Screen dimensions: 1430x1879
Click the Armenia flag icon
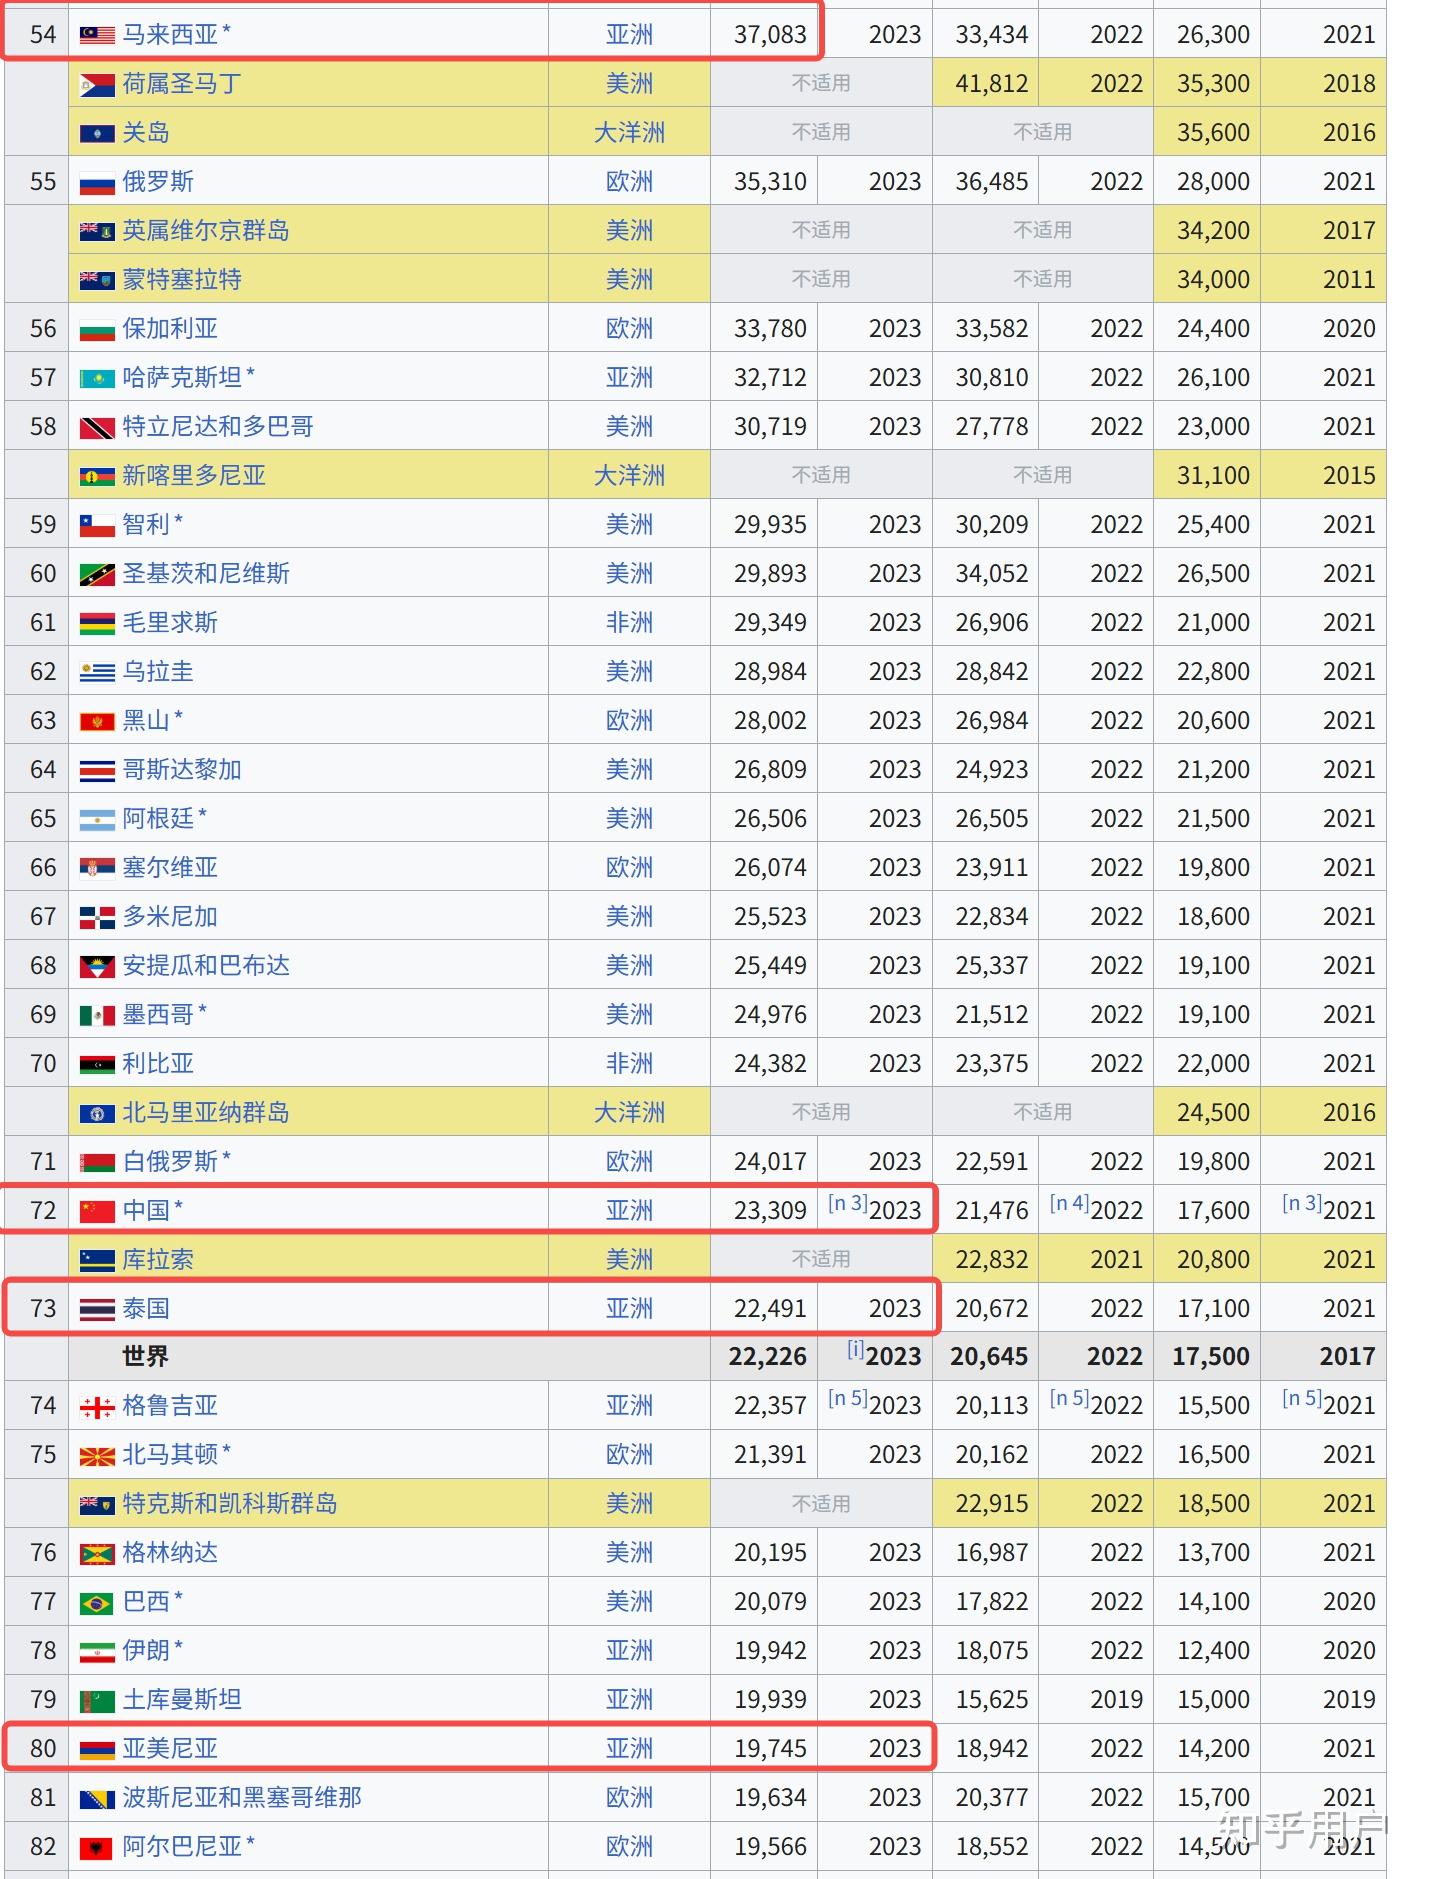pos(97,1749)
